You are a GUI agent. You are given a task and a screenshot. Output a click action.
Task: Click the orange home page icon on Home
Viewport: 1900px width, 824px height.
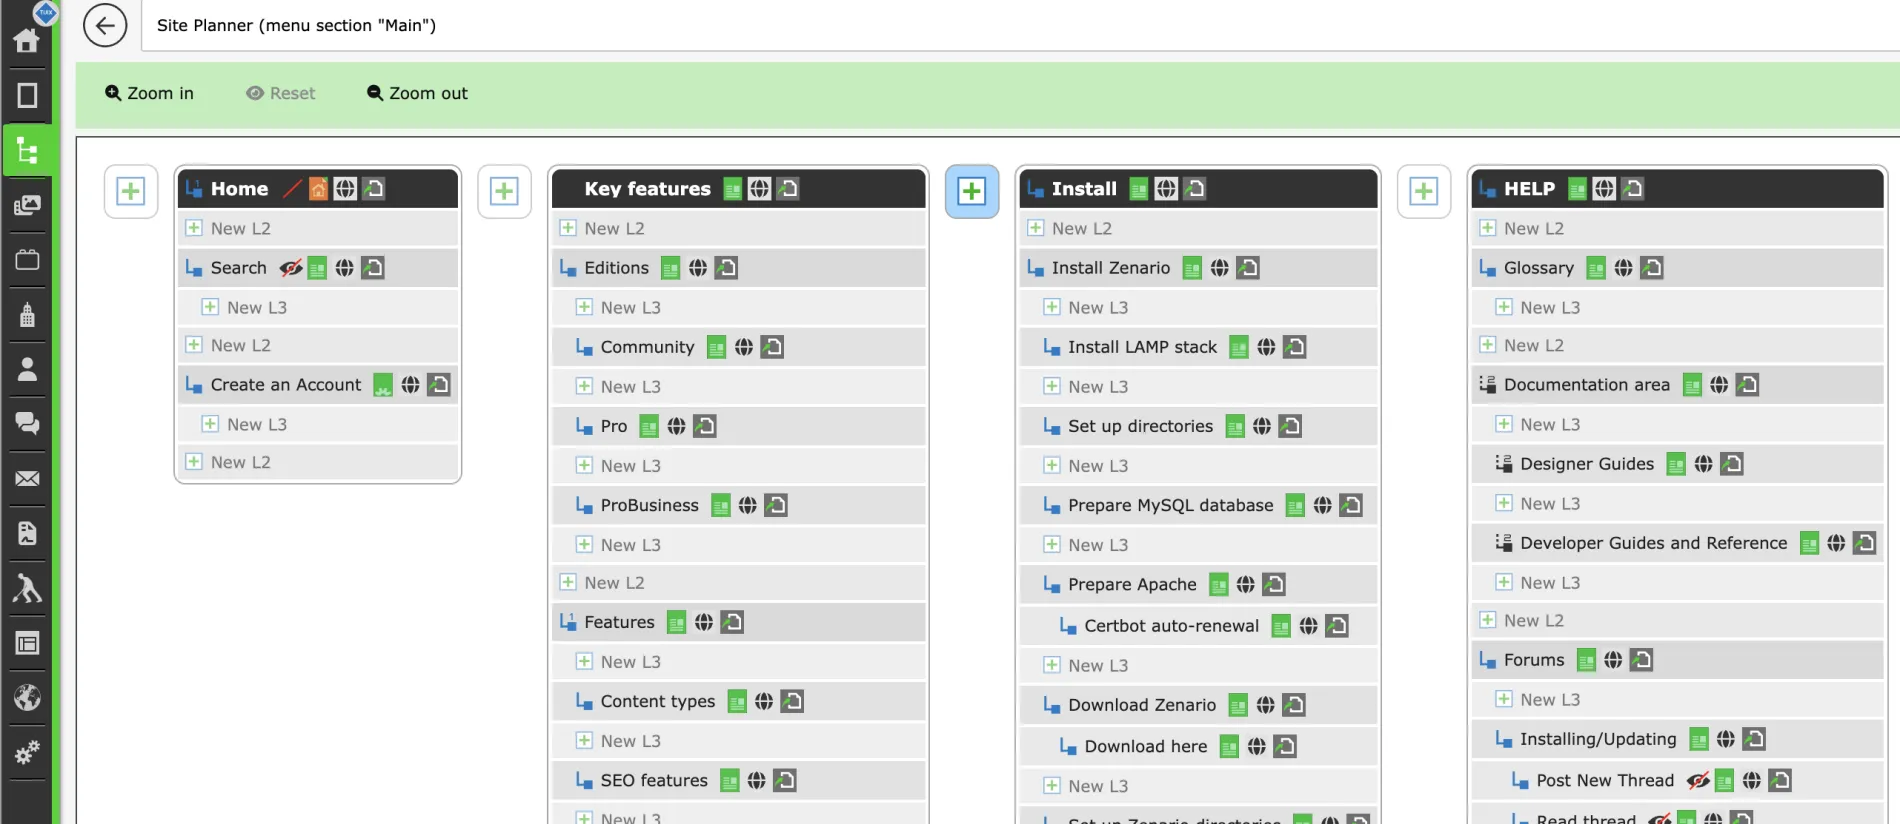pyautogui.click(x=318, y=189)
